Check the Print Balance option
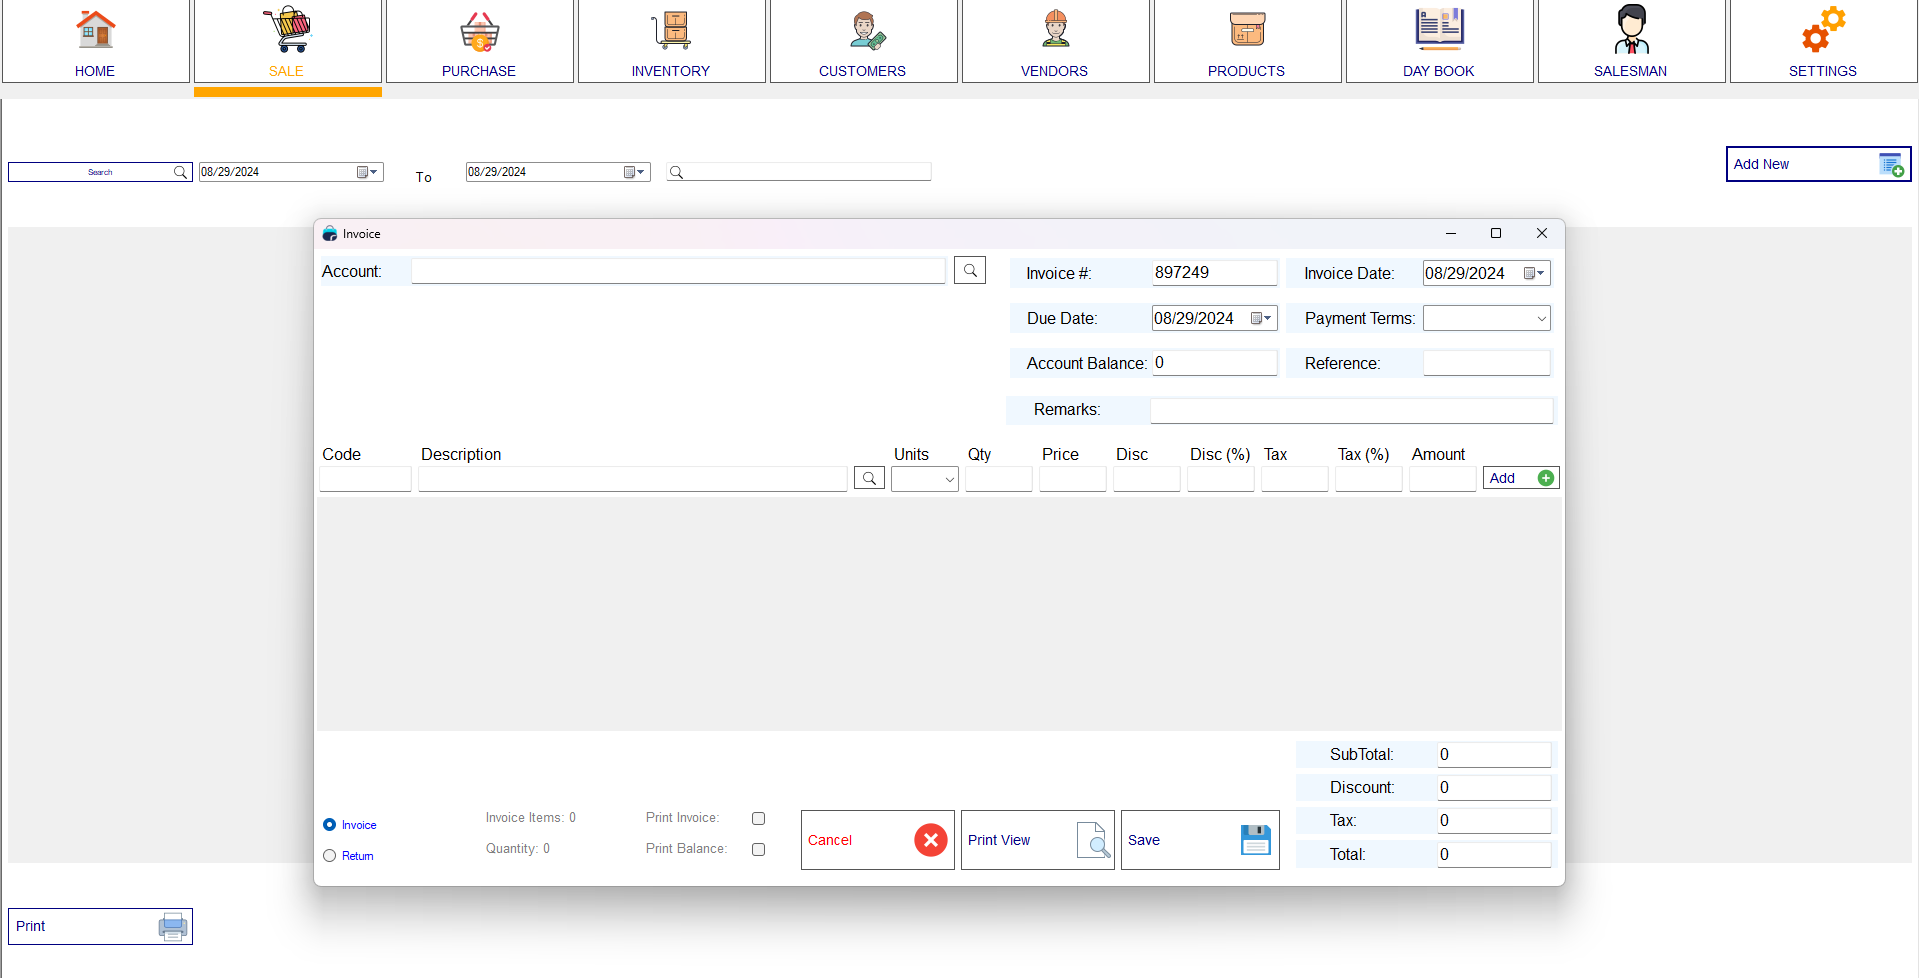This screenshot has height=978, width=1919. point(758,849)
